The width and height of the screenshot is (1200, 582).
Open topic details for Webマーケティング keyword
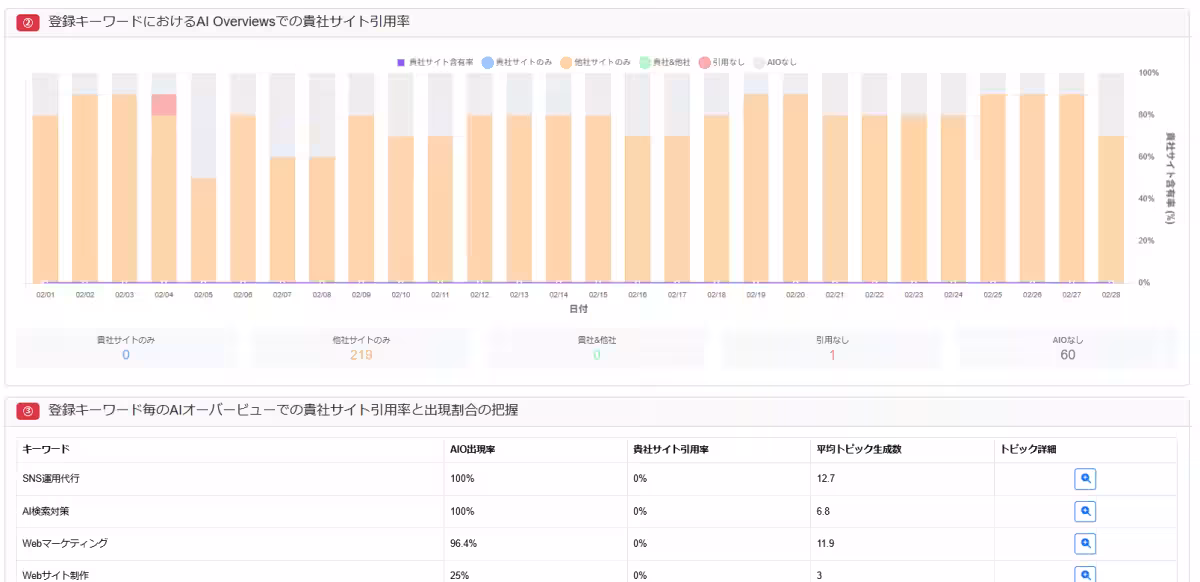click(x=1084, y=544)
